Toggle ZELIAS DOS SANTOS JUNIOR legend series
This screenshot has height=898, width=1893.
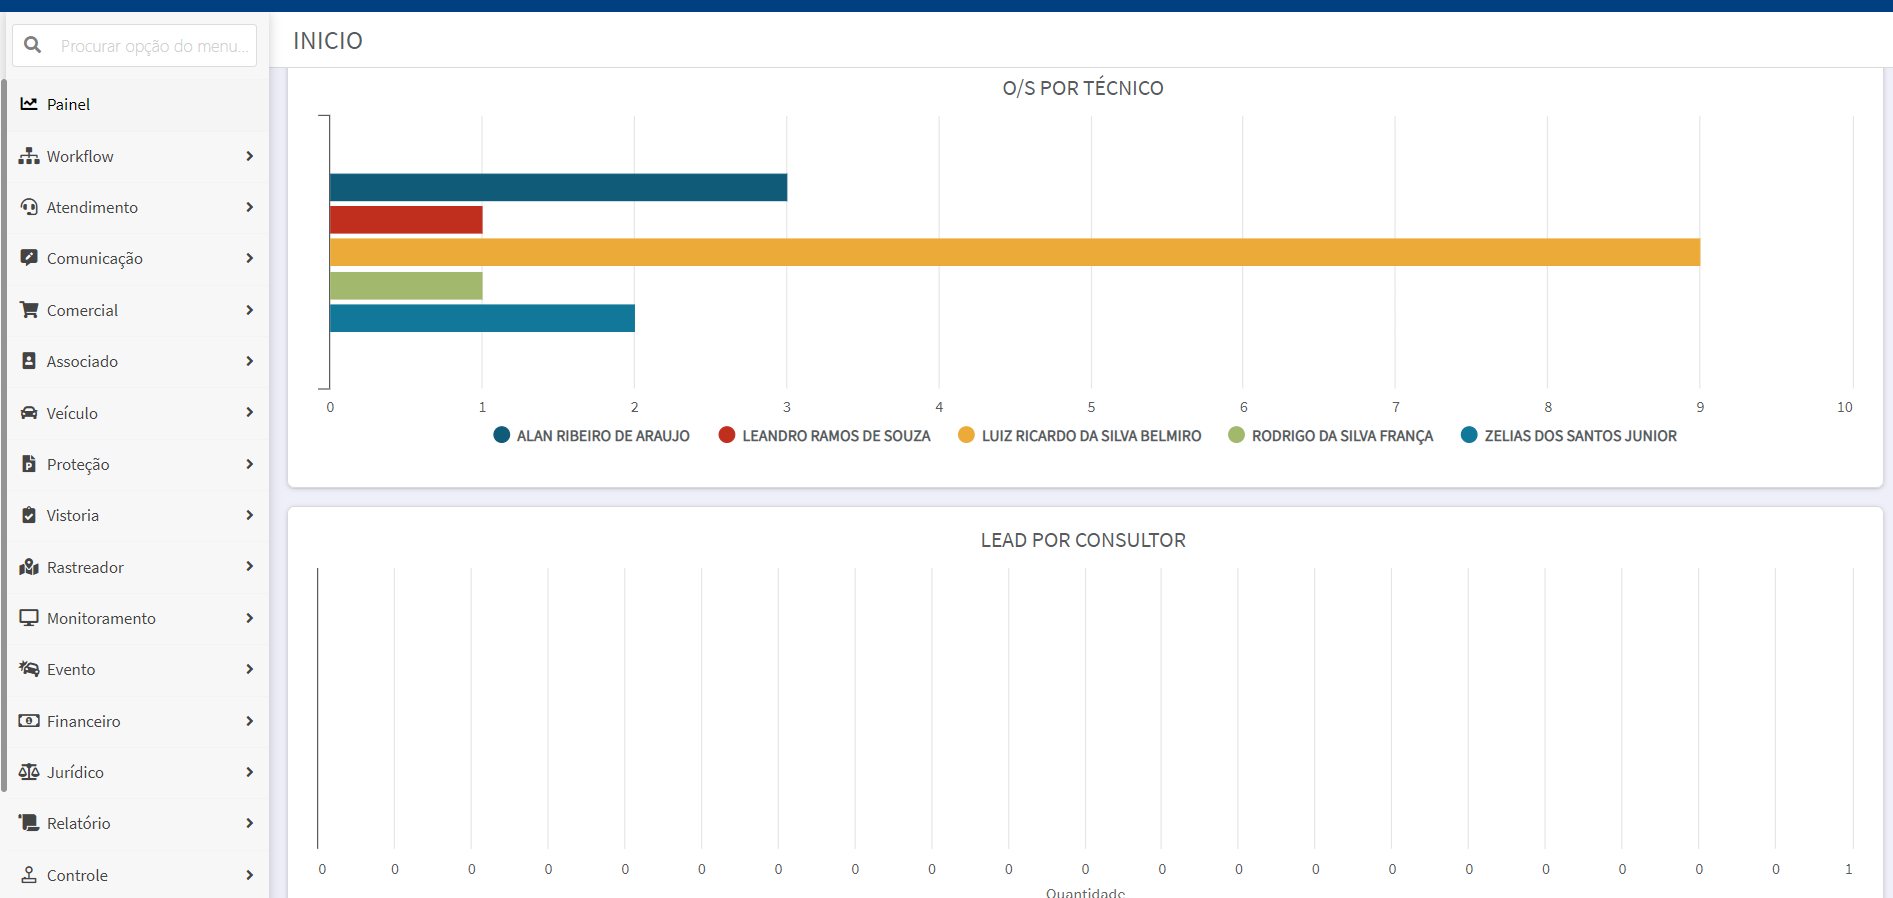click(1569, 435)
